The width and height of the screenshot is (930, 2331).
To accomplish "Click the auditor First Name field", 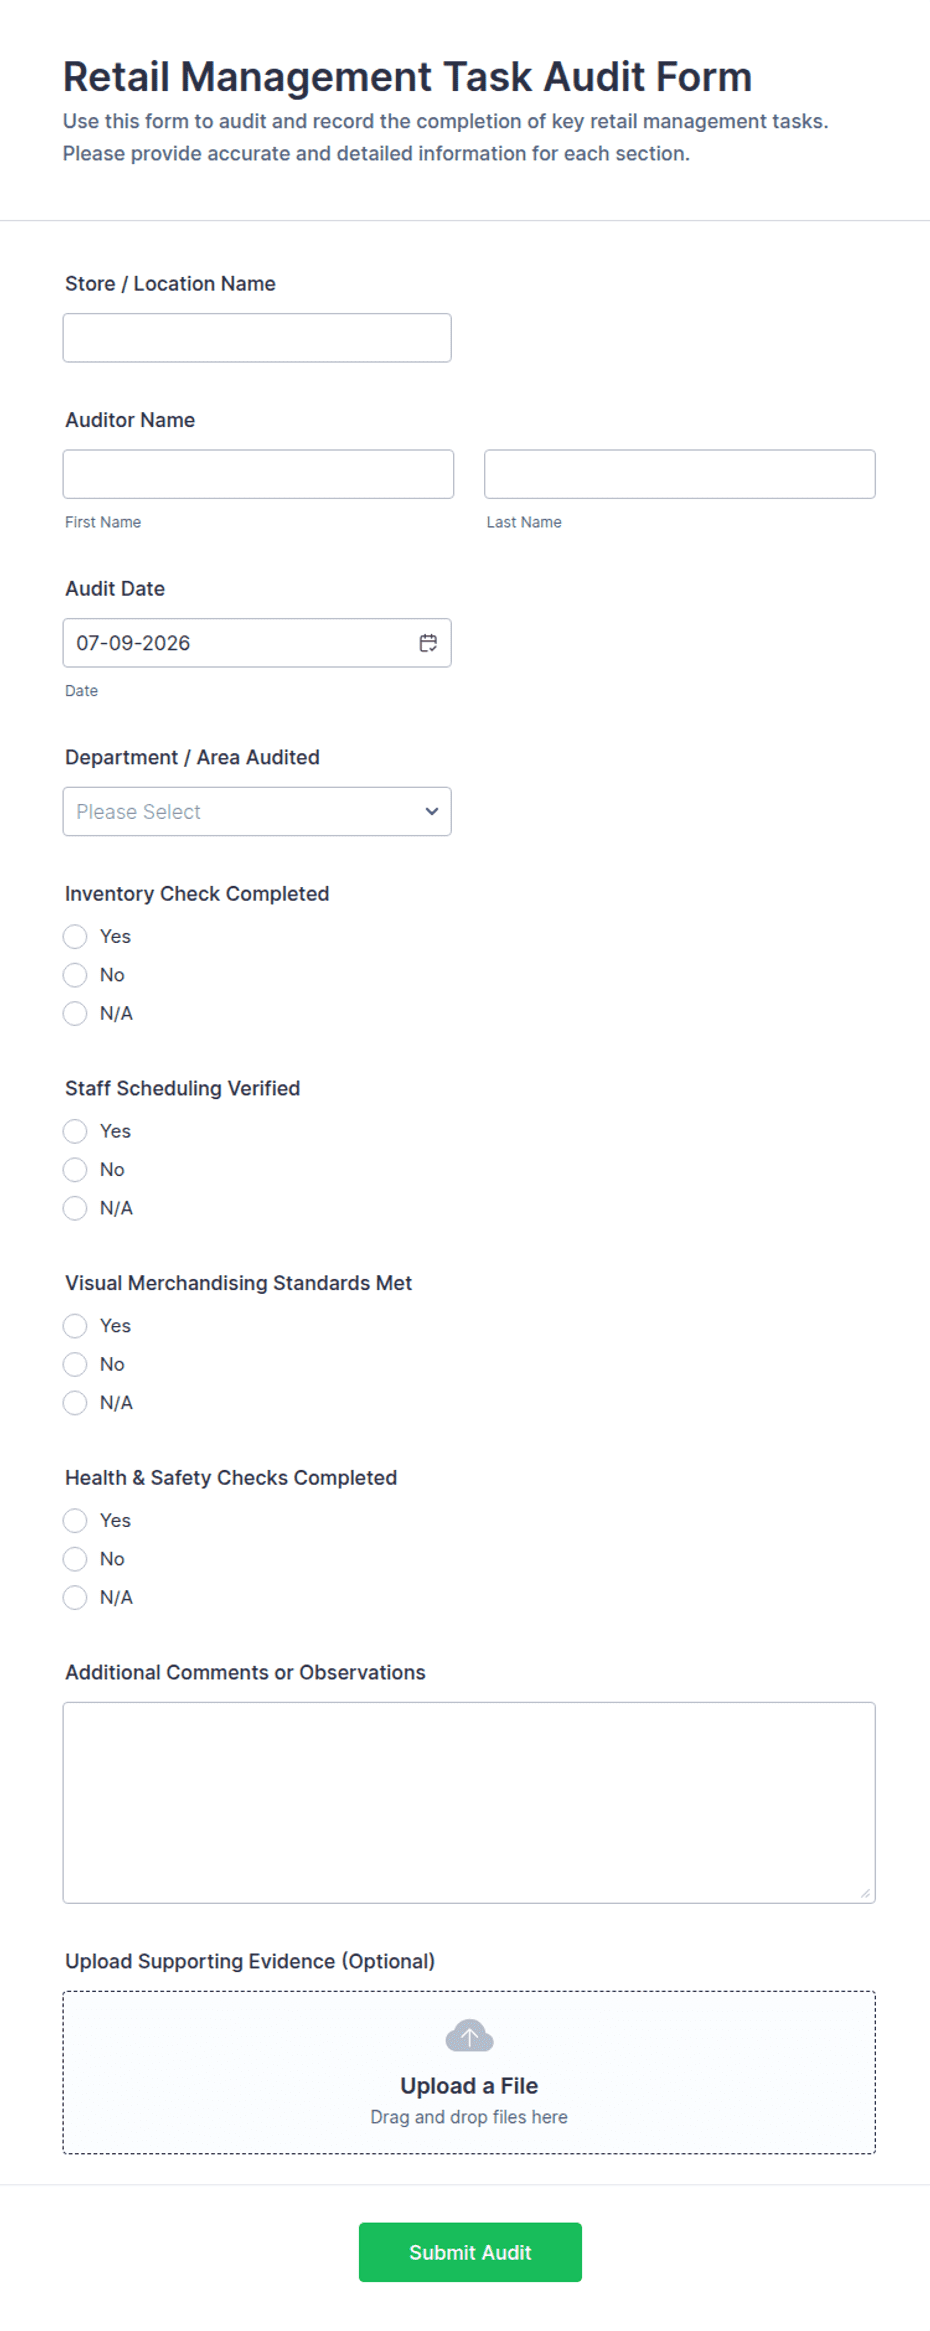I will (258, 474).
